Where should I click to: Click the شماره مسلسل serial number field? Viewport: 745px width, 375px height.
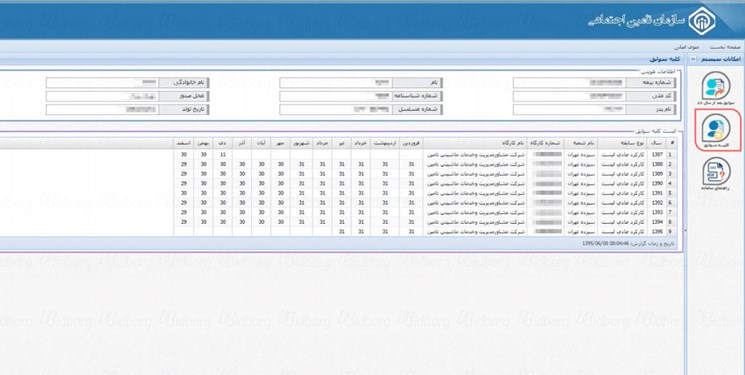[x=335, y=109]
